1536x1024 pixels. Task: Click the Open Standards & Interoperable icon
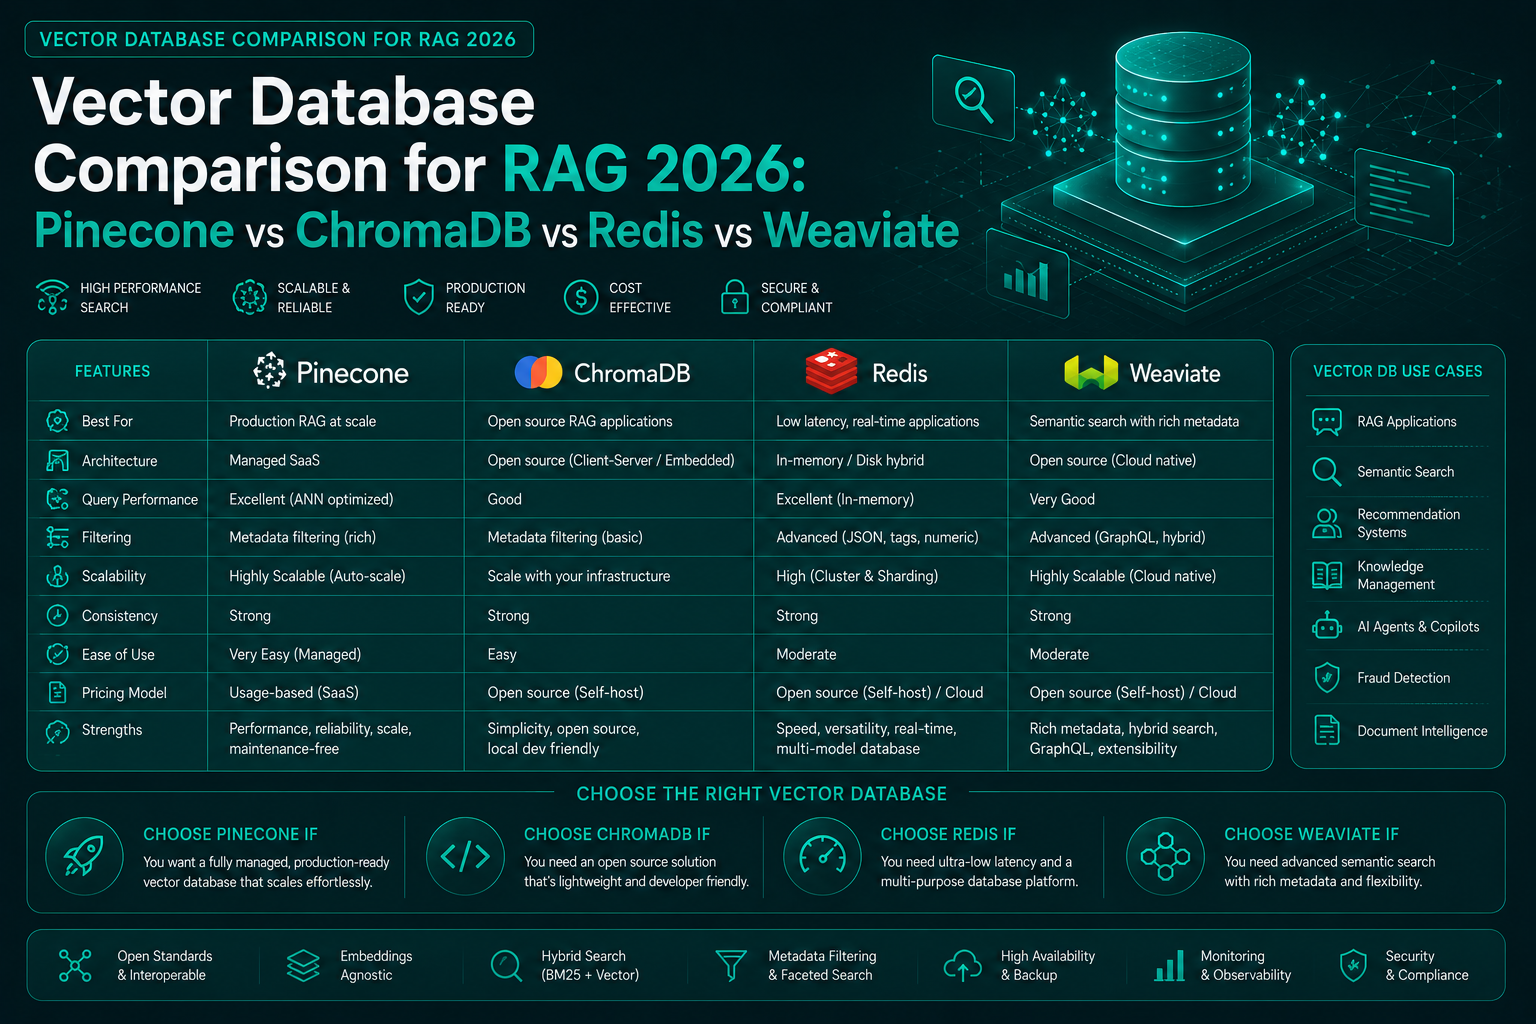pyautogui.click(x=75, y=965)
